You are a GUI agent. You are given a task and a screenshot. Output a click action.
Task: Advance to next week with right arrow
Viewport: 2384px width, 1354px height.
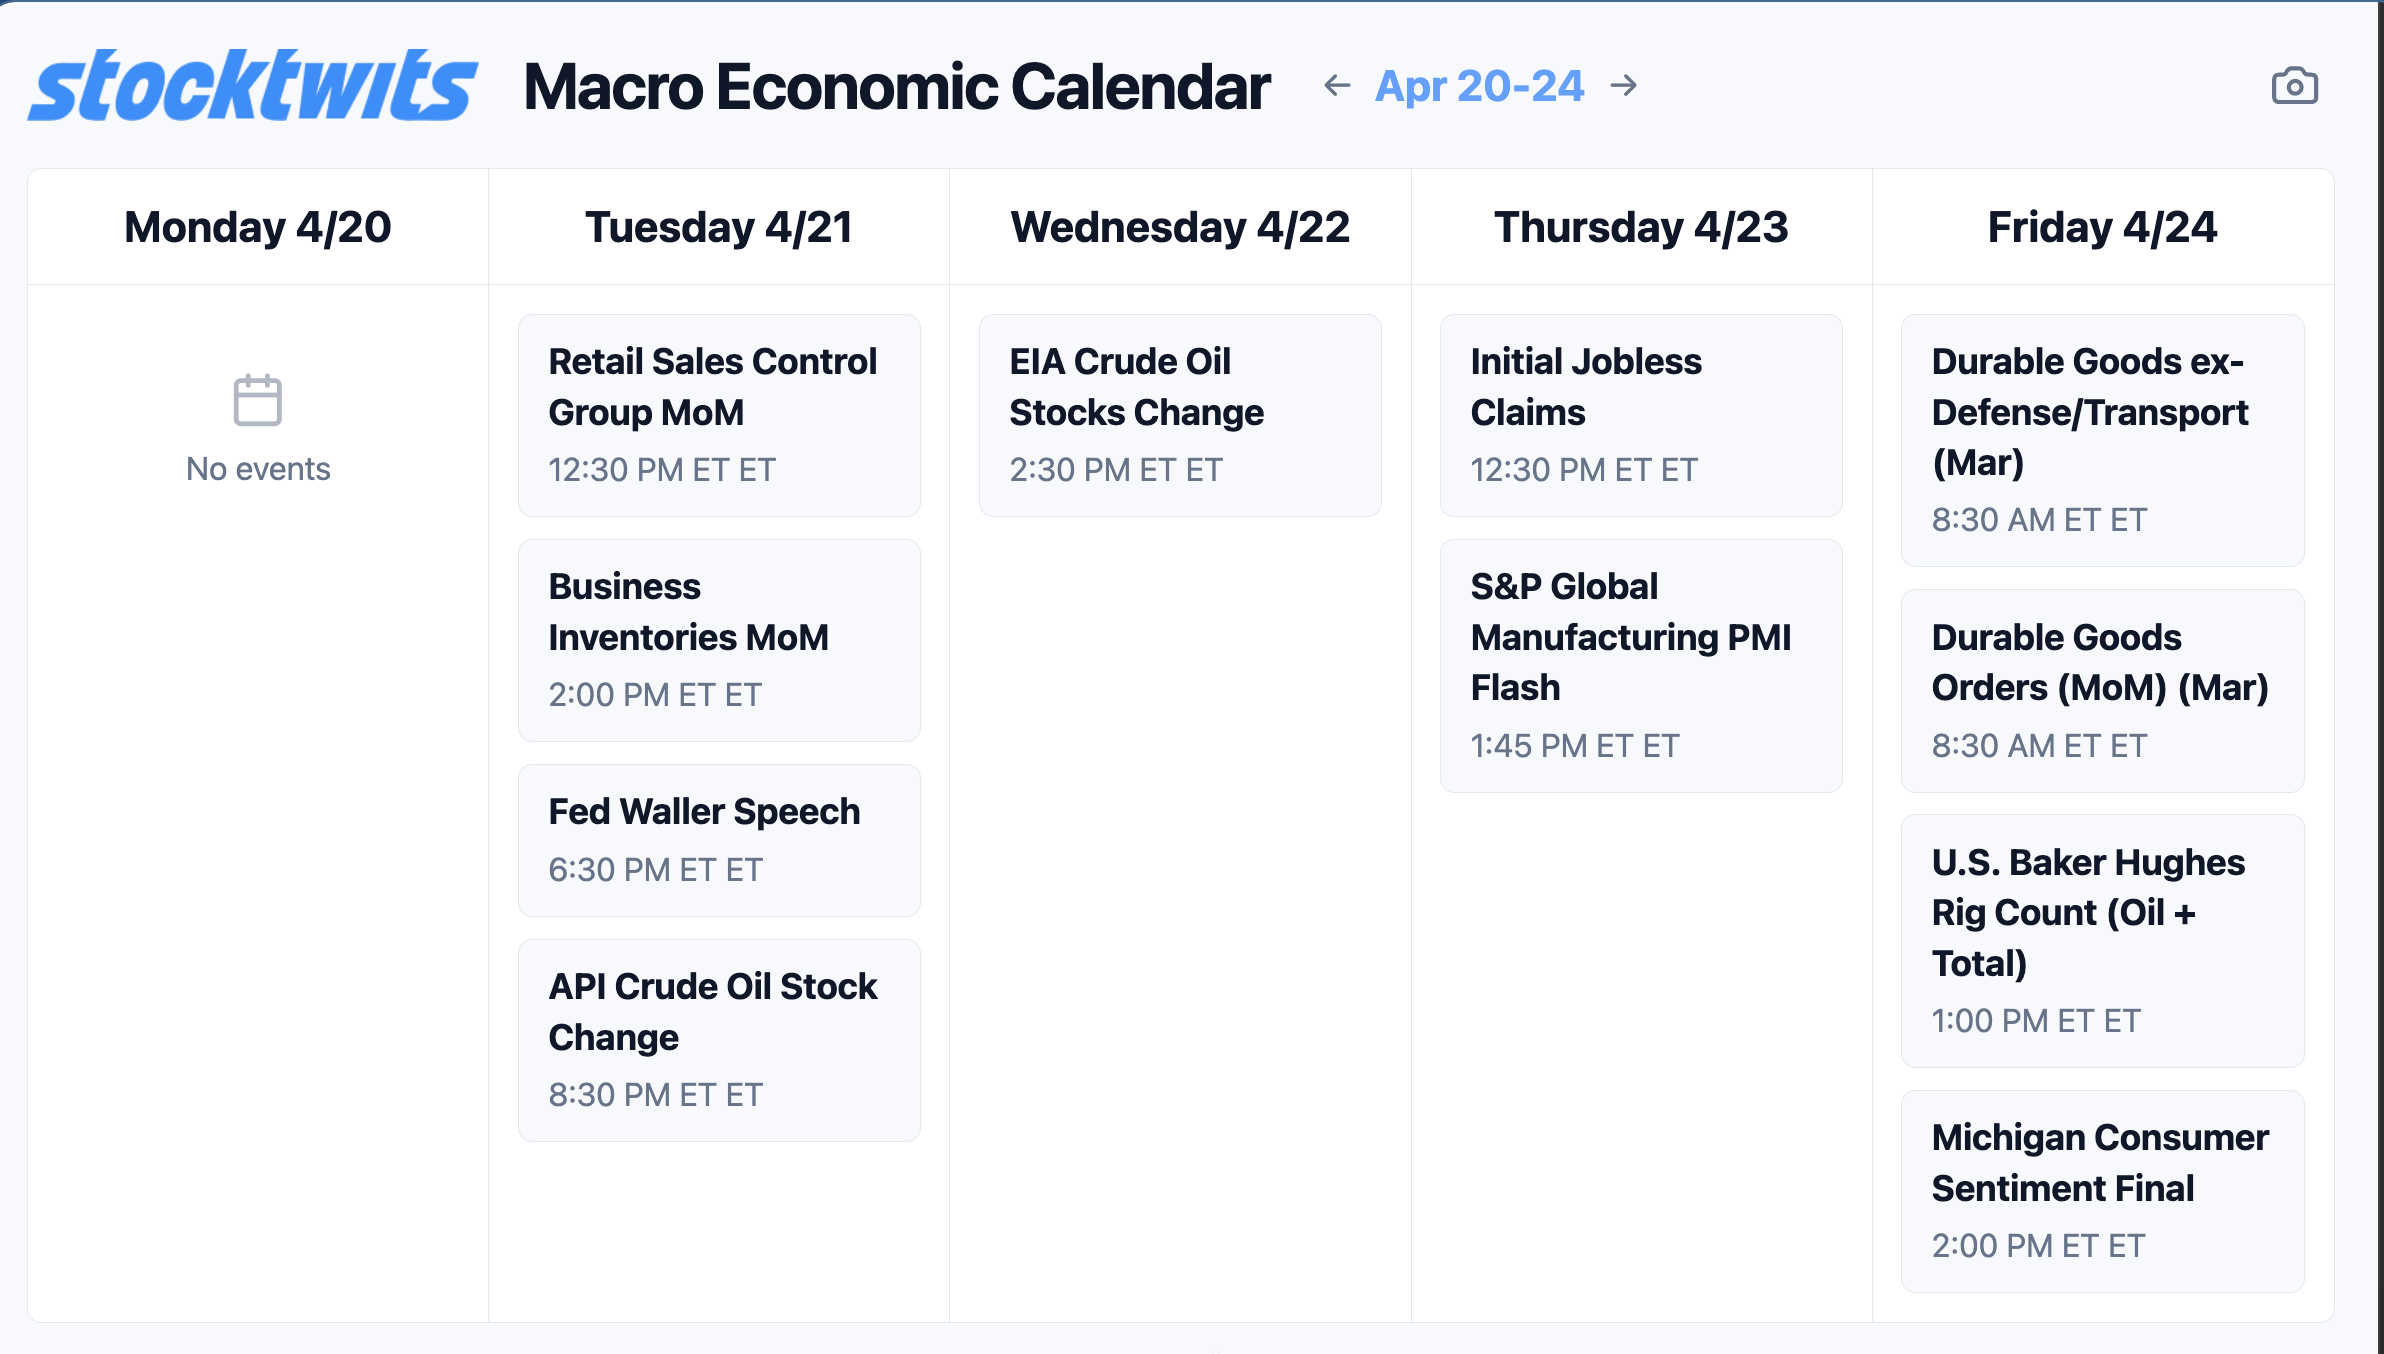tap(1624, 86)
